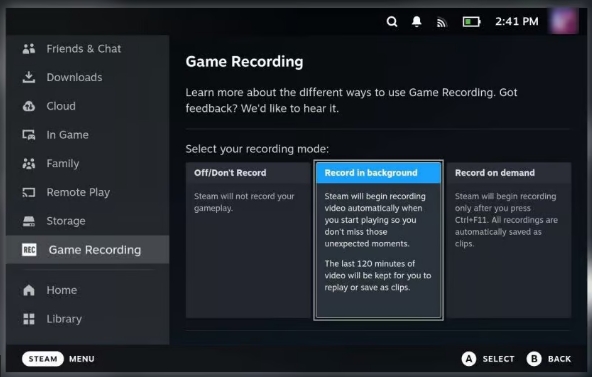This screenshot has height=377, width=592.
Task: Select Game Recording in sidebar
Action: (x=88, y=249)
